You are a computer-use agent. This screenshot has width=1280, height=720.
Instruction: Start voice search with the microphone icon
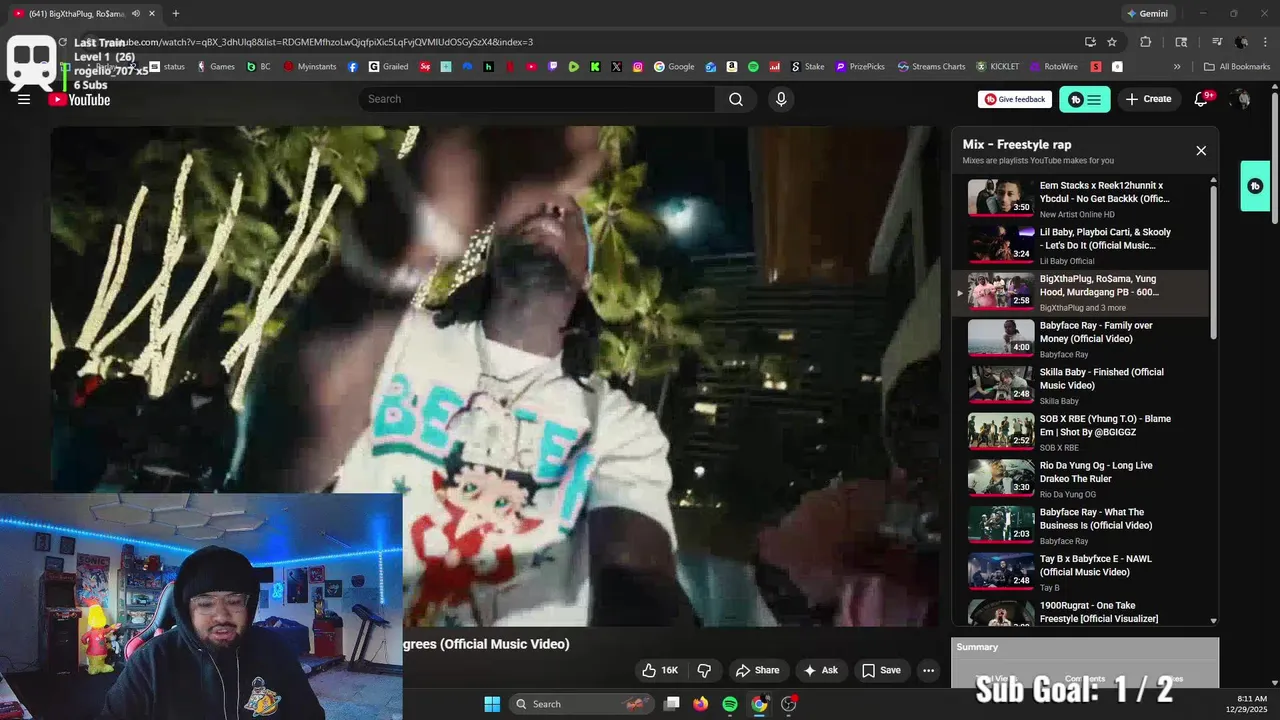tap(781, 99)
